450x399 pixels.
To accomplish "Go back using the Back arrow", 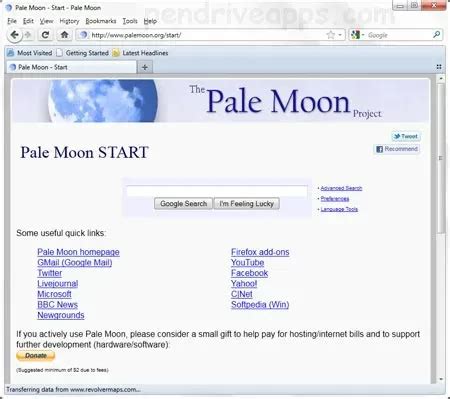I will [x=14, y=35].
